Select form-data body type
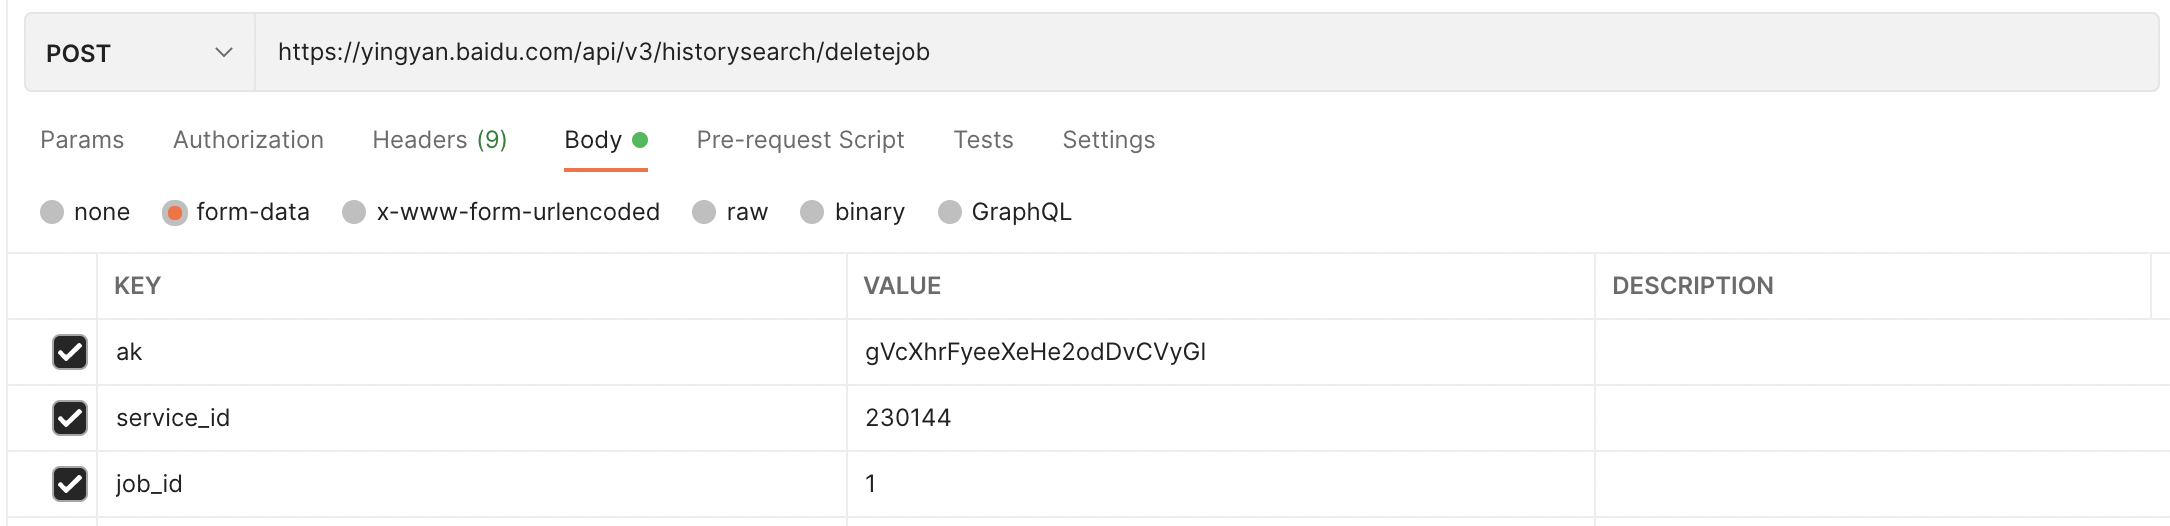Image resolution: width=2170 pixels, height=526 pixels. [x=175, y=212]
